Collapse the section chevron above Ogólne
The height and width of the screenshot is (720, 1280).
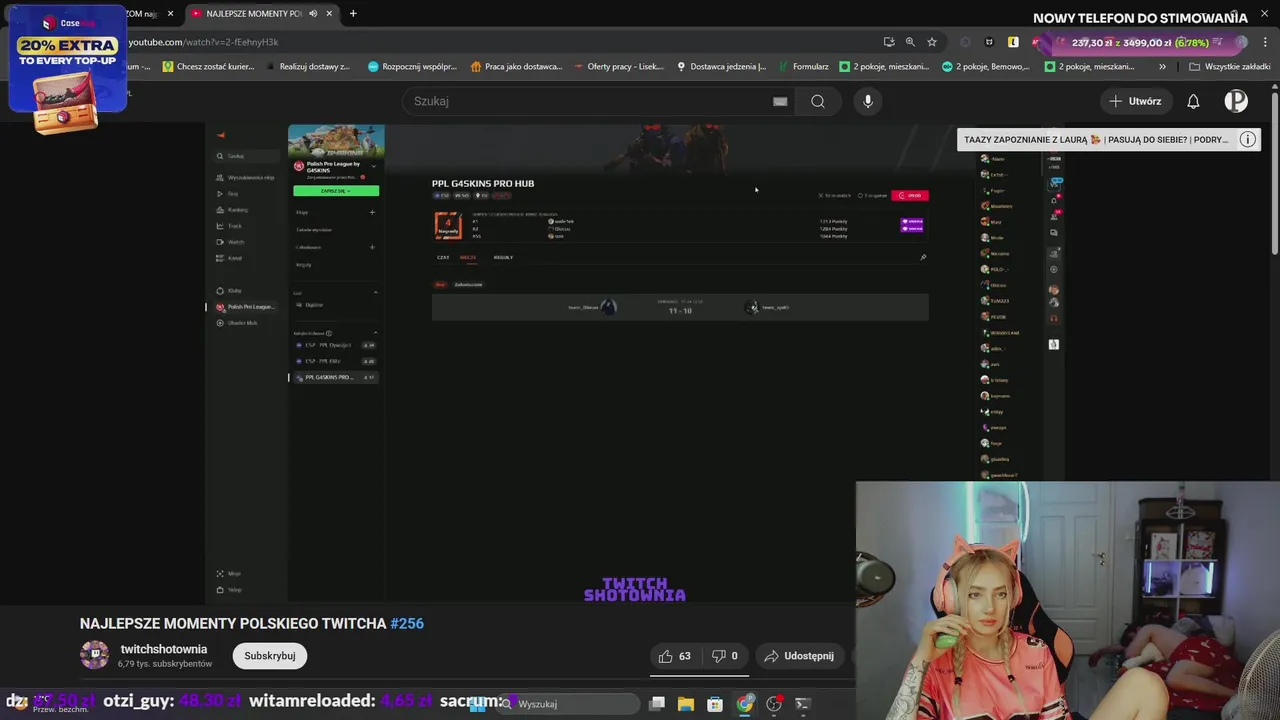point(375,292)
